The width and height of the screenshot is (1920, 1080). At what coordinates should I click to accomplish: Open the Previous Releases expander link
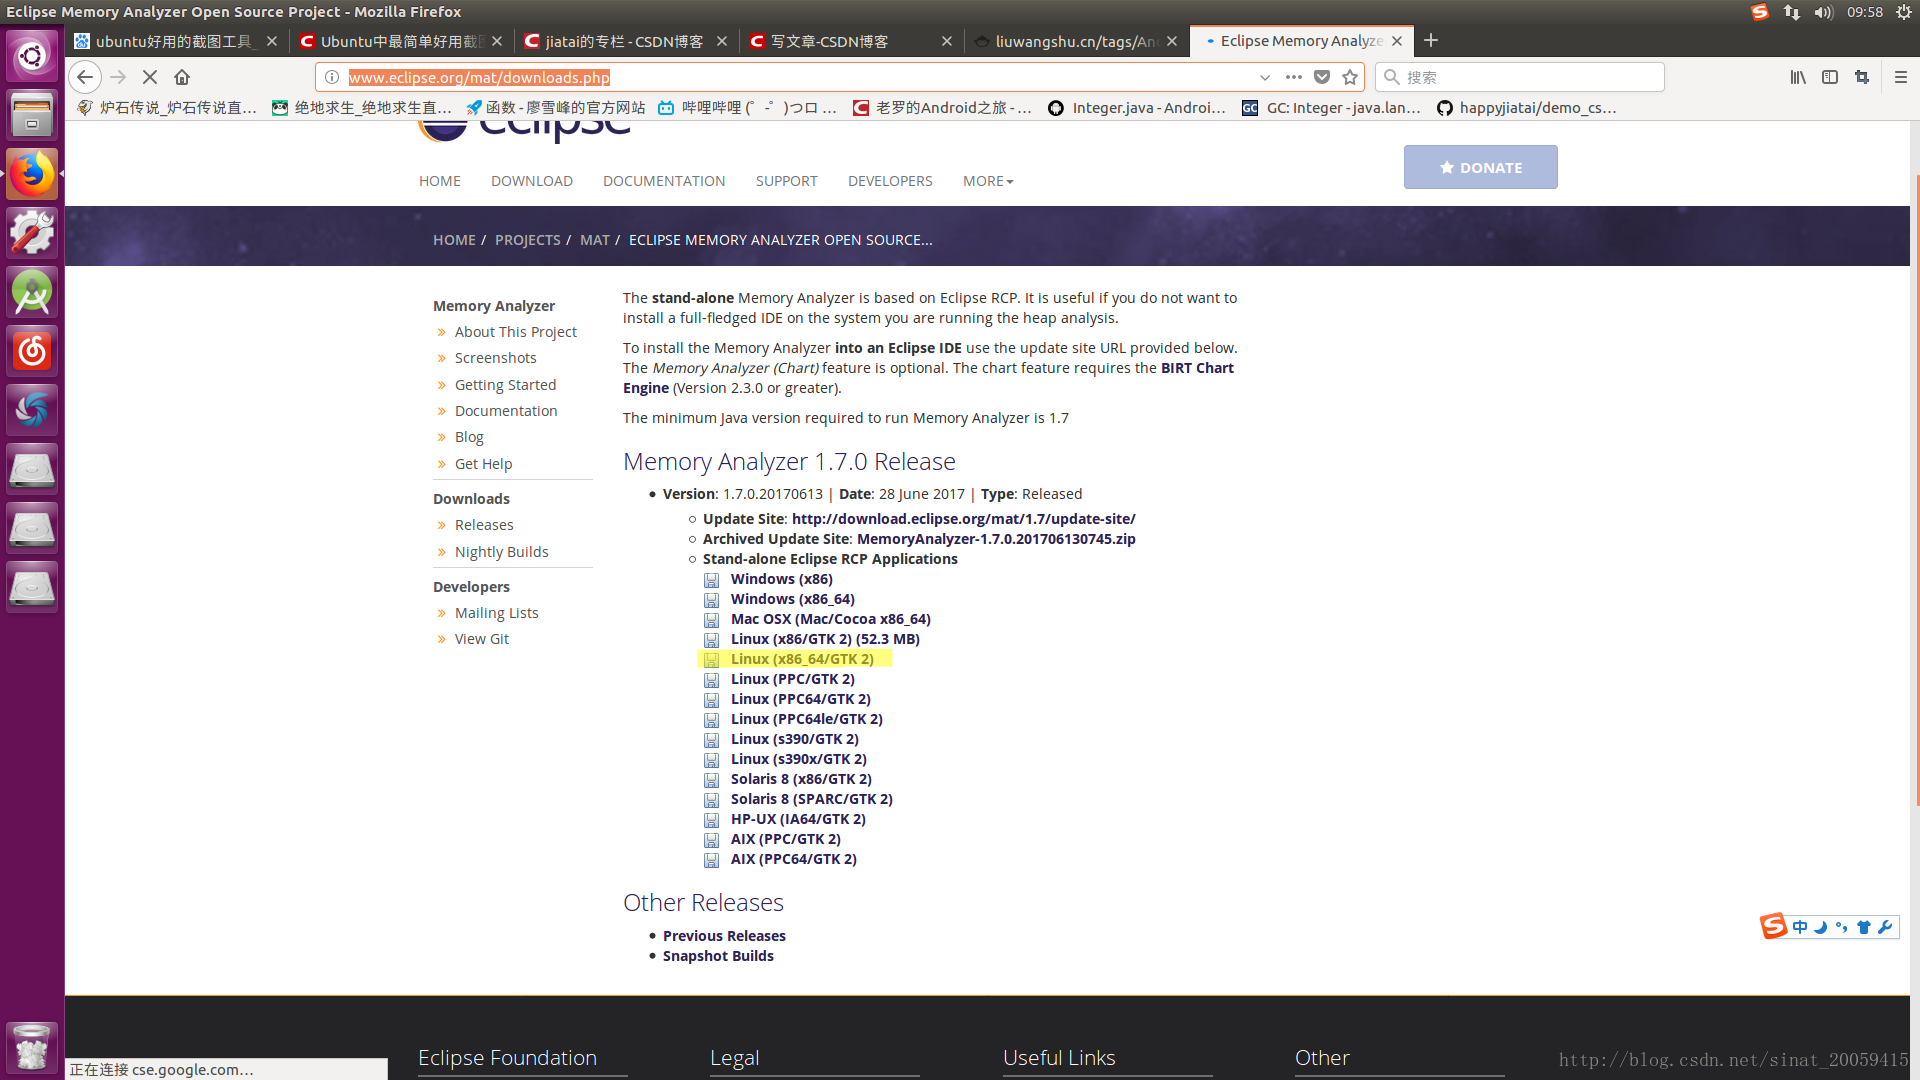tap(724, 934)
